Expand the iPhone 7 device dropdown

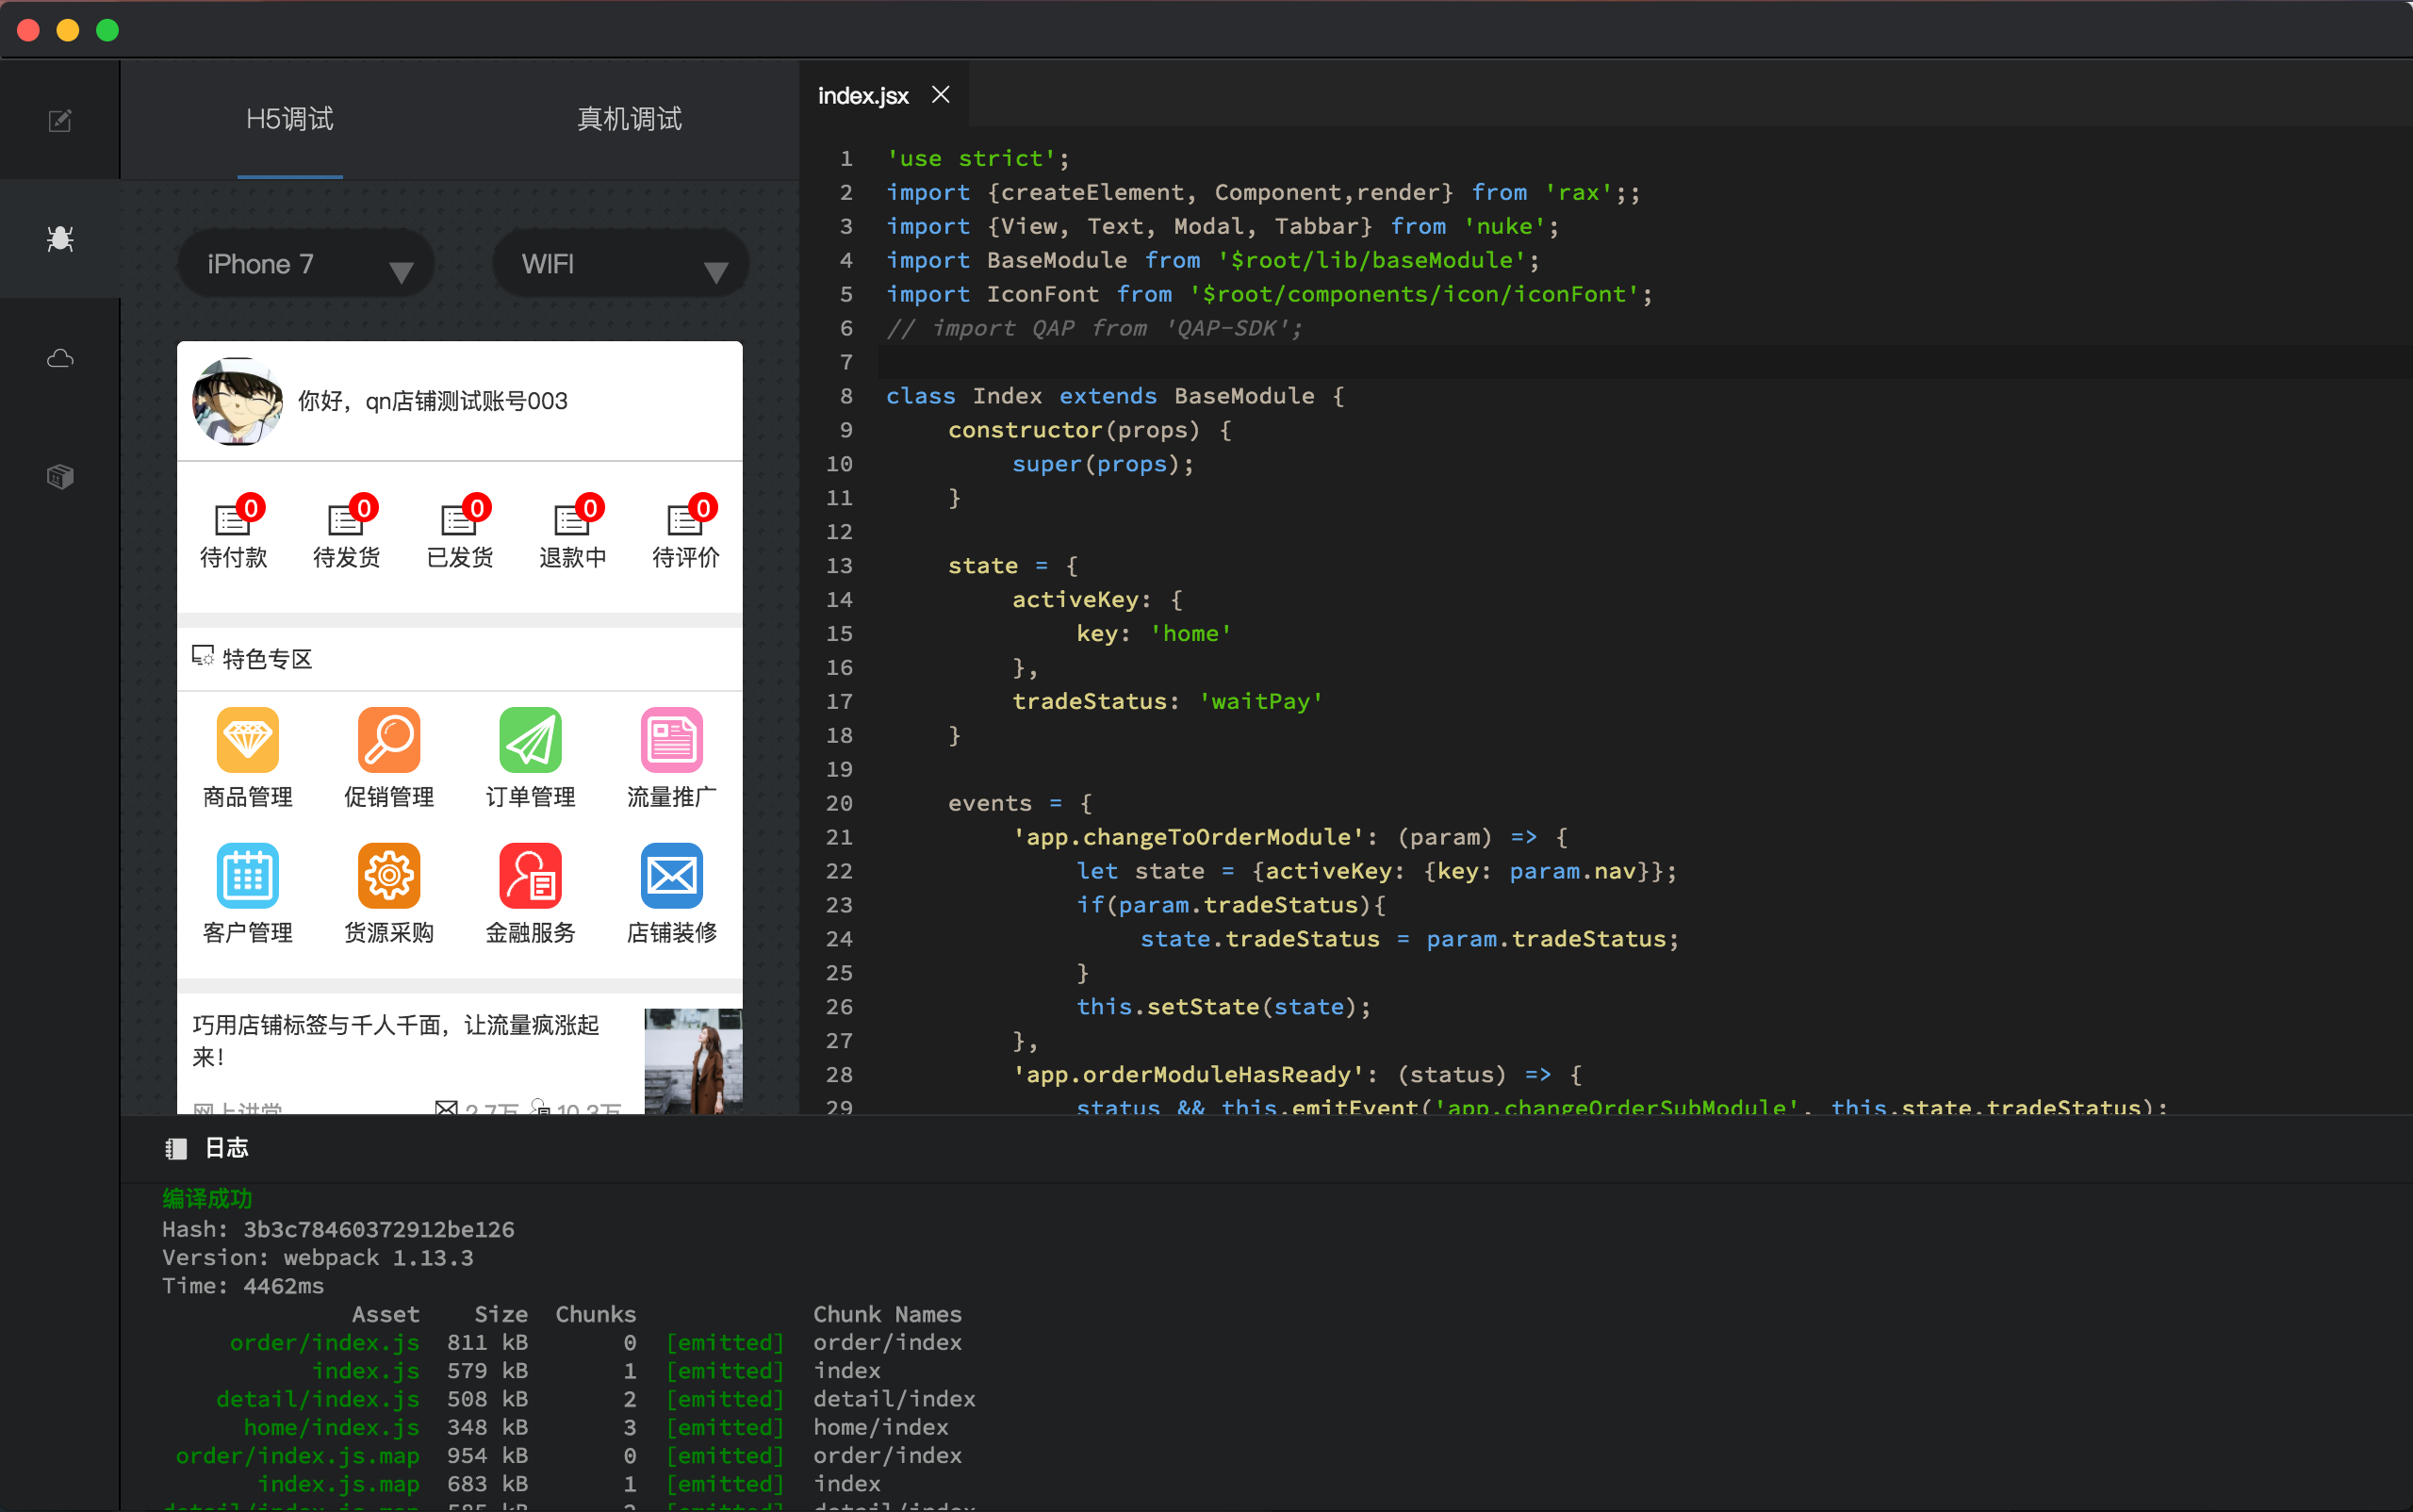click(306, 265)
